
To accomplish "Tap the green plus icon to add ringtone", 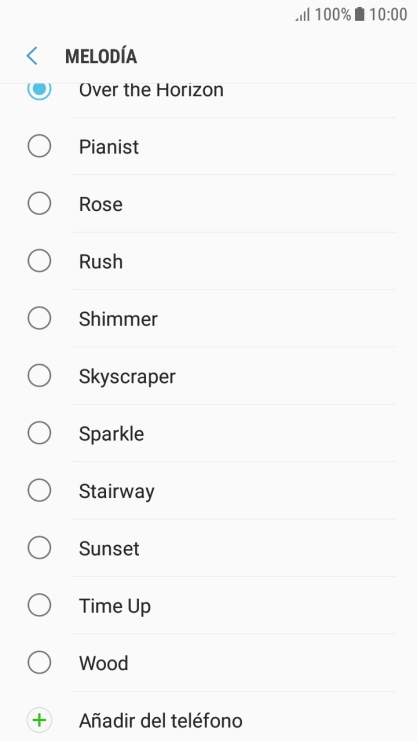I will tap(39, 720).
